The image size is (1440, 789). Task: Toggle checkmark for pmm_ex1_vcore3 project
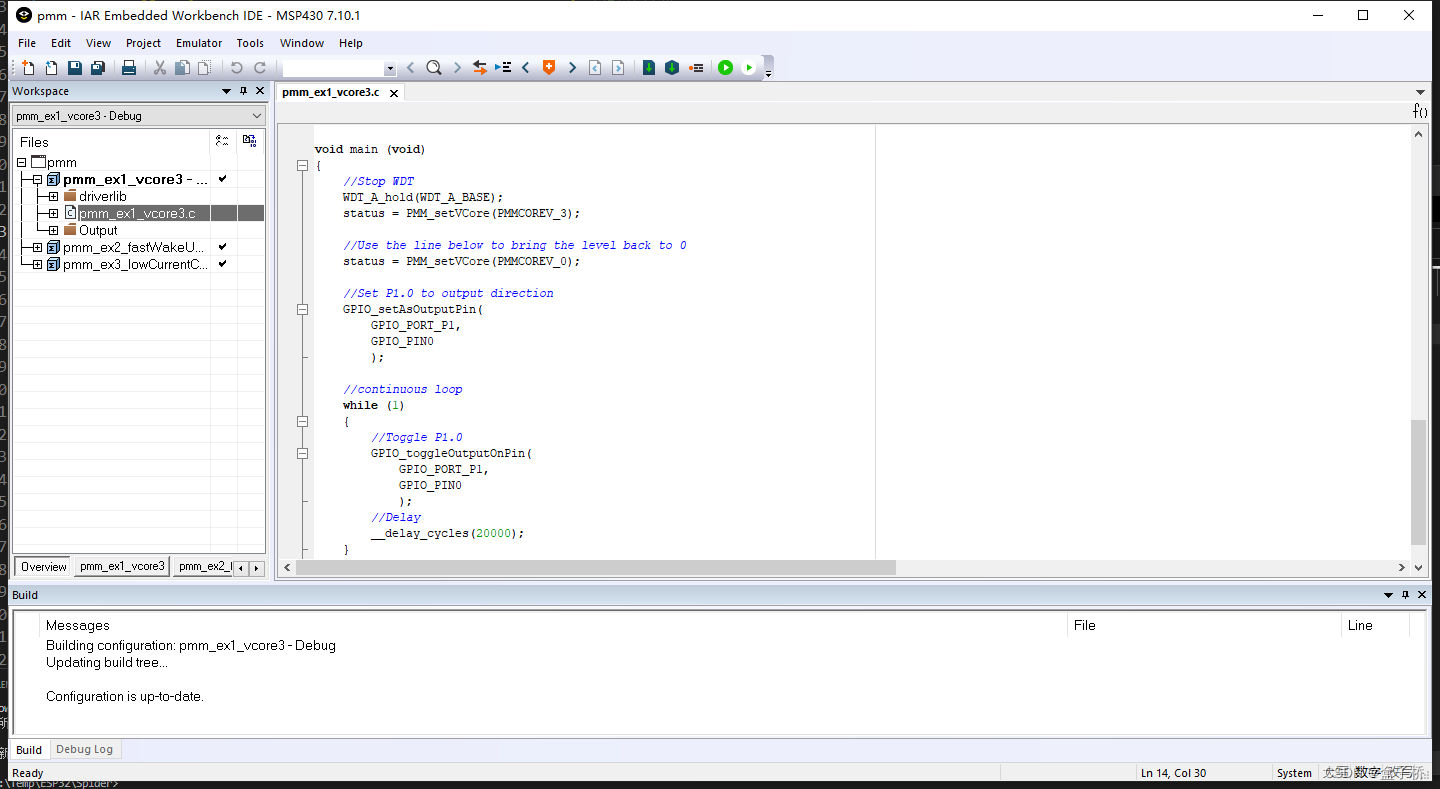click(x=223, y=179)
